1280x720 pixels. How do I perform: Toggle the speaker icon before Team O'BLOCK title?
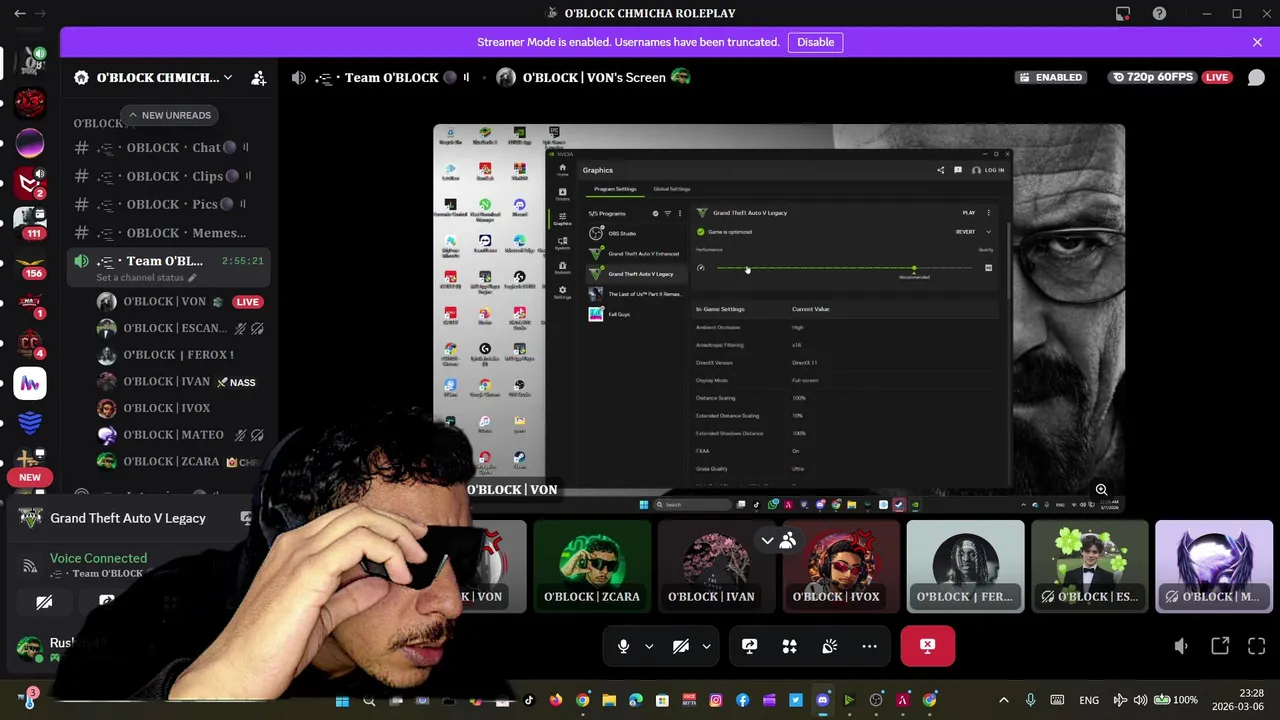click(x=298, y=77)
